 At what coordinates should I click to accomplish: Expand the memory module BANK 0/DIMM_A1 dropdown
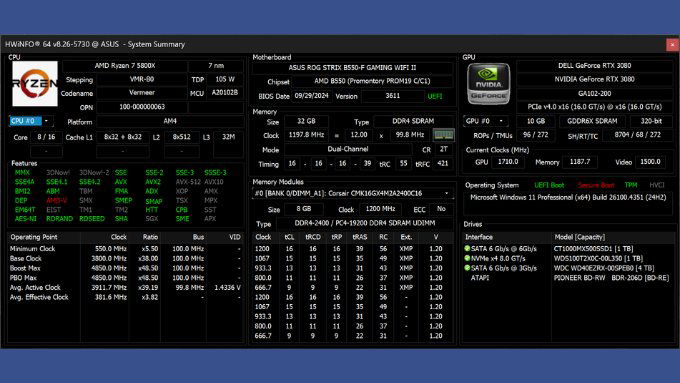point(447,193)
